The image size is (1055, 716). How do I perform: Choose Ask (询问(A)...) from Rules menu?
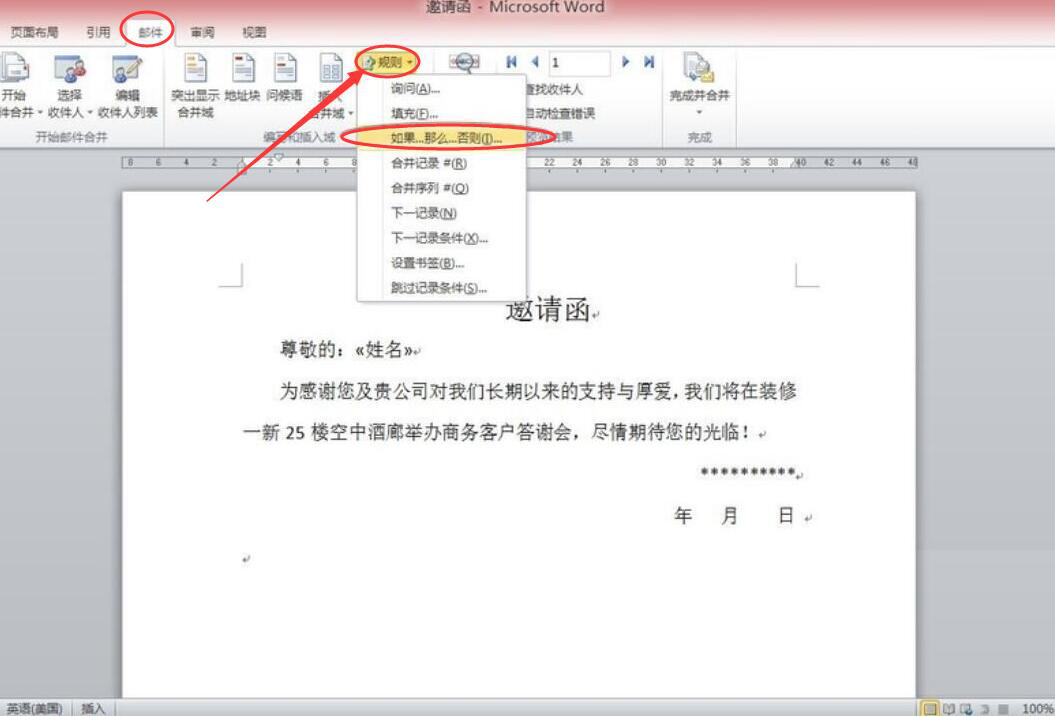[x=441, y=89]
